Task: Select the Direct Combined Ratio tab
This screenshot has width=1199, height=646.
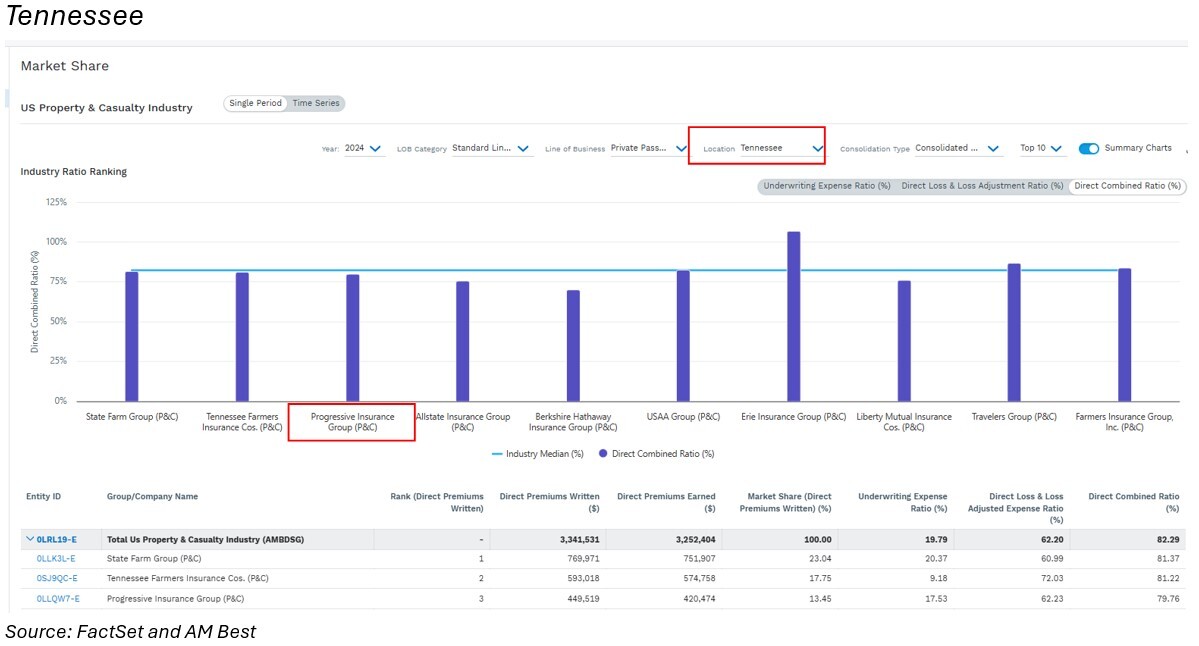Action: [x=1127, y=186]
